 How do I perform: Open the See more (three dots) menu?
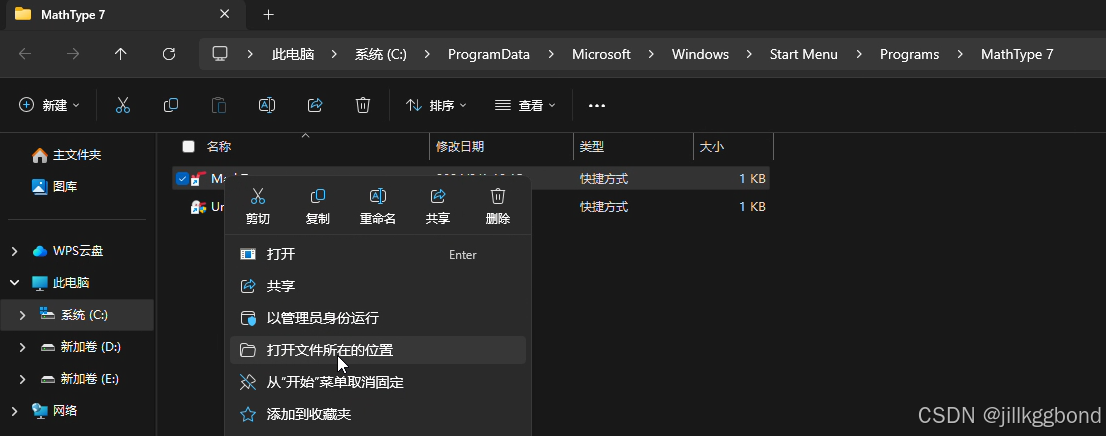597,106
